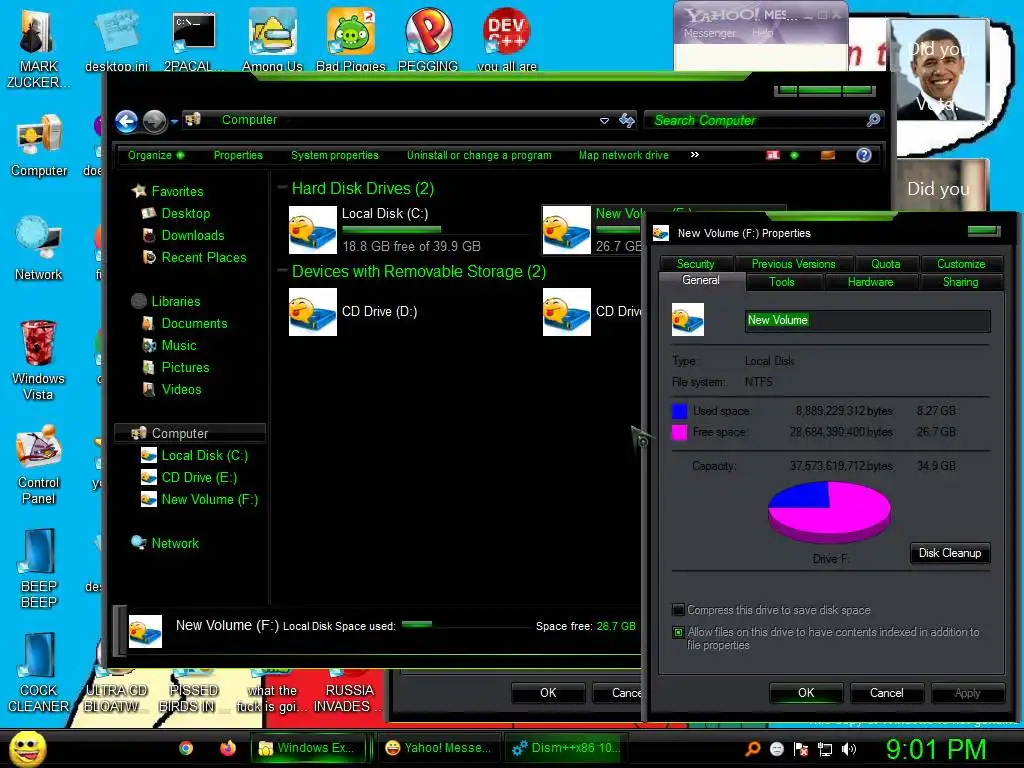Click the refresh icon beside address bar

626,120
